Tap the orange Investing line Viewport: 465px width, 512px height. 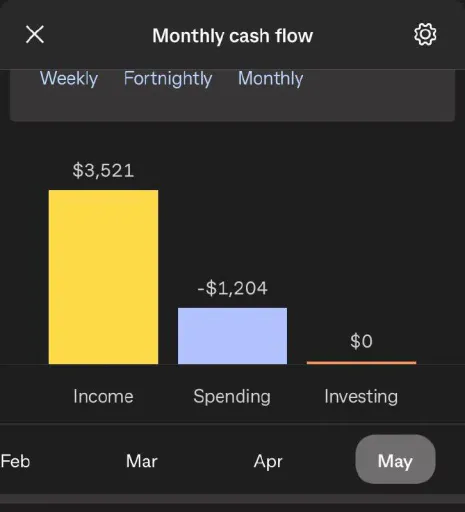pyautogui.click(x=361, y=363)
